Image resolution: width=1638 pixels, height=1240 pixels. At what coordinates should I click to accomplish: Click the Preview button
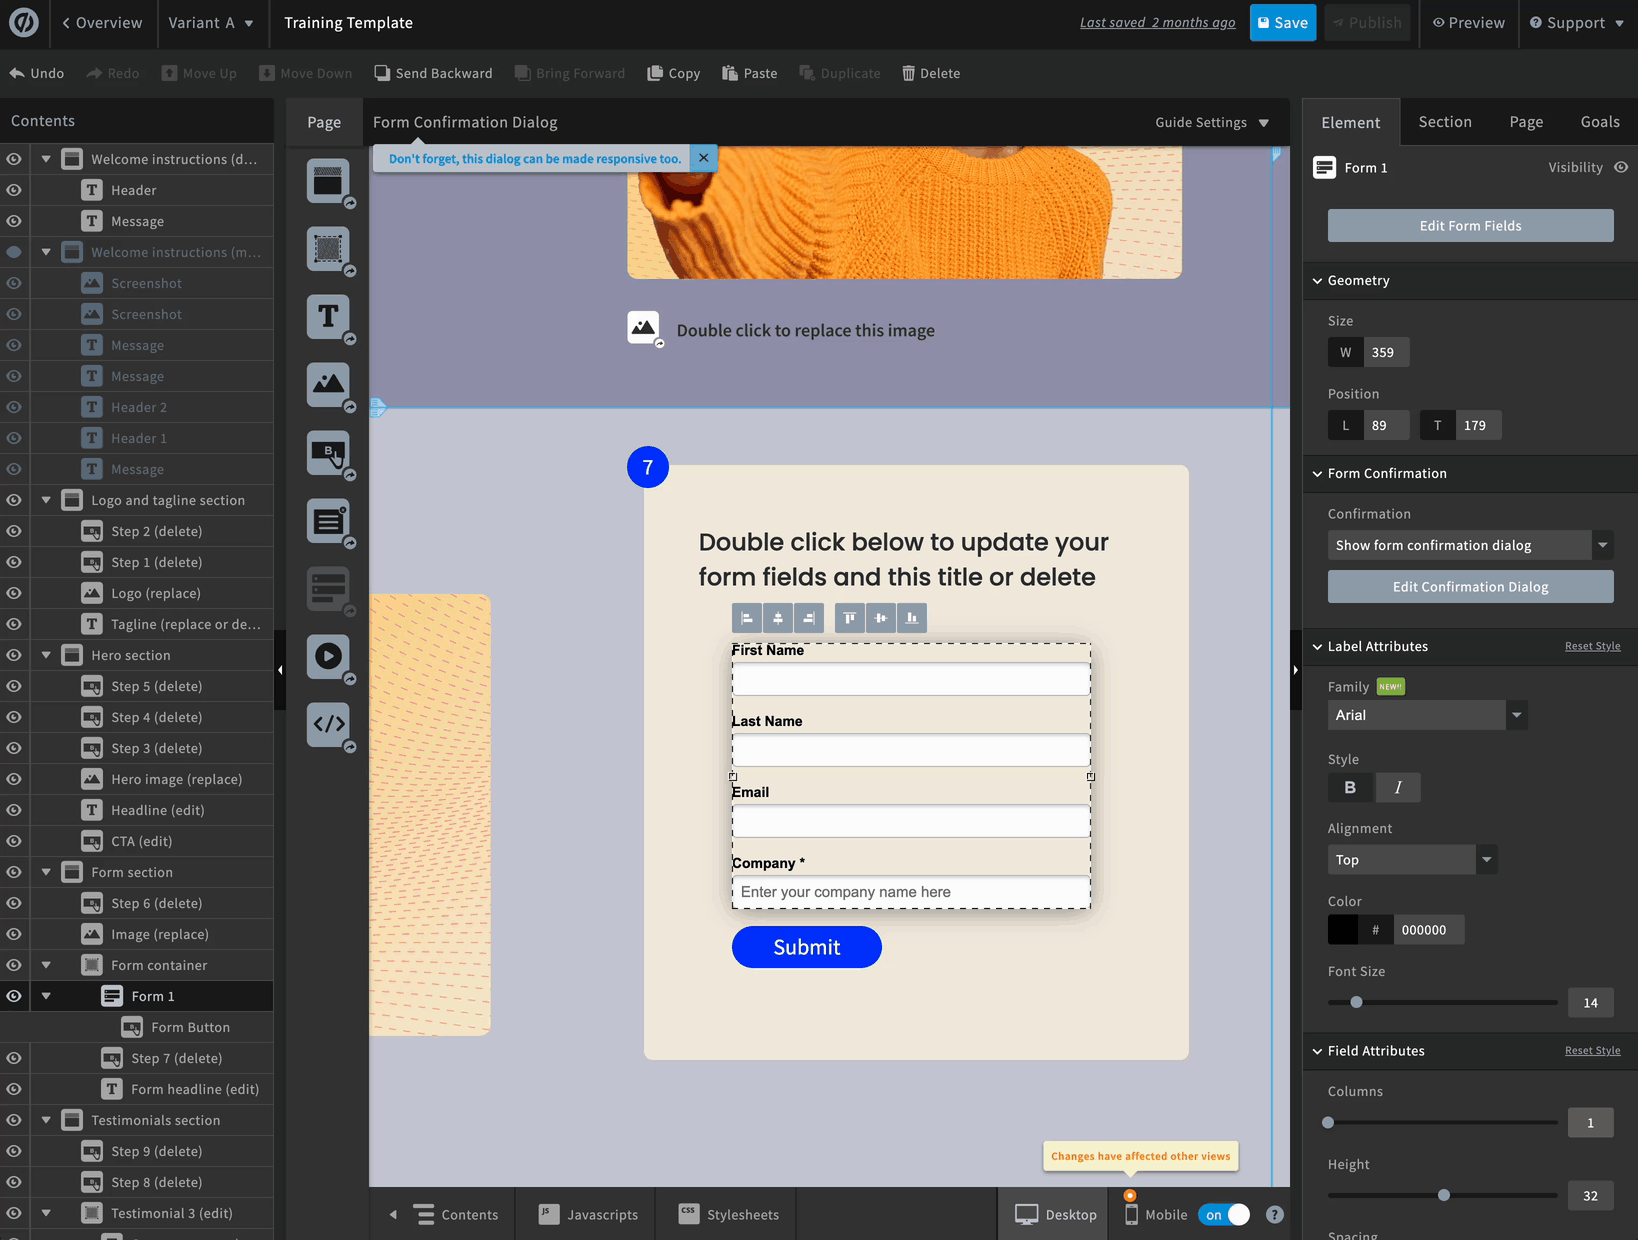pyautogui.click(x=1468, y=22)
